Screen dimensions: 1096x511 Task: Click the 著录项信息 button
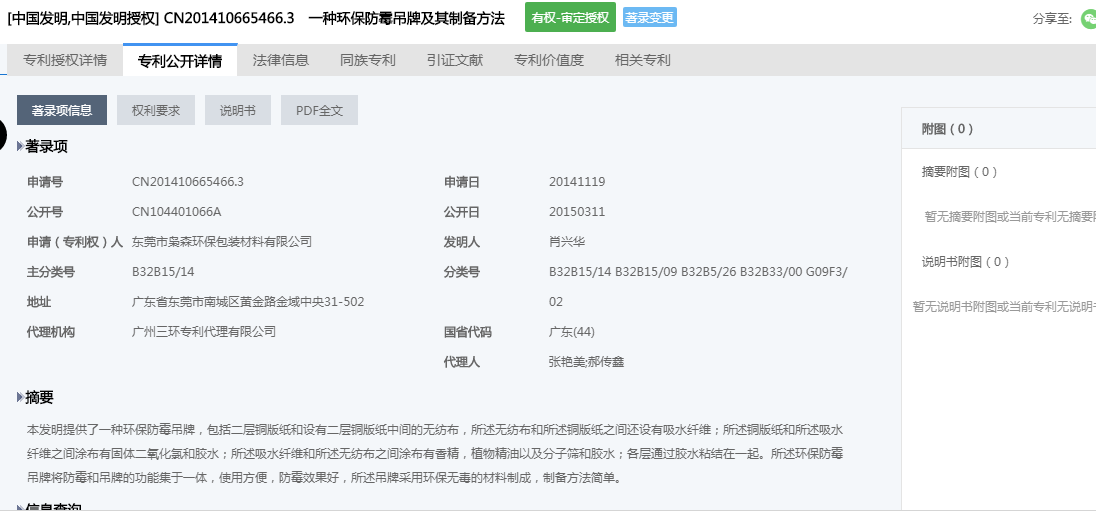coord(62,111)
